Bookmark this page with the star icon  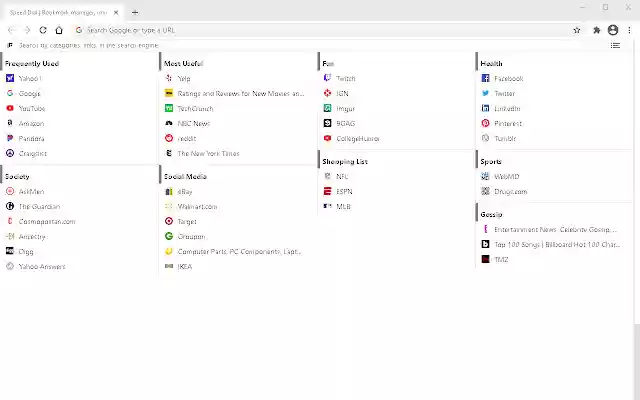(x=577, y=30)
